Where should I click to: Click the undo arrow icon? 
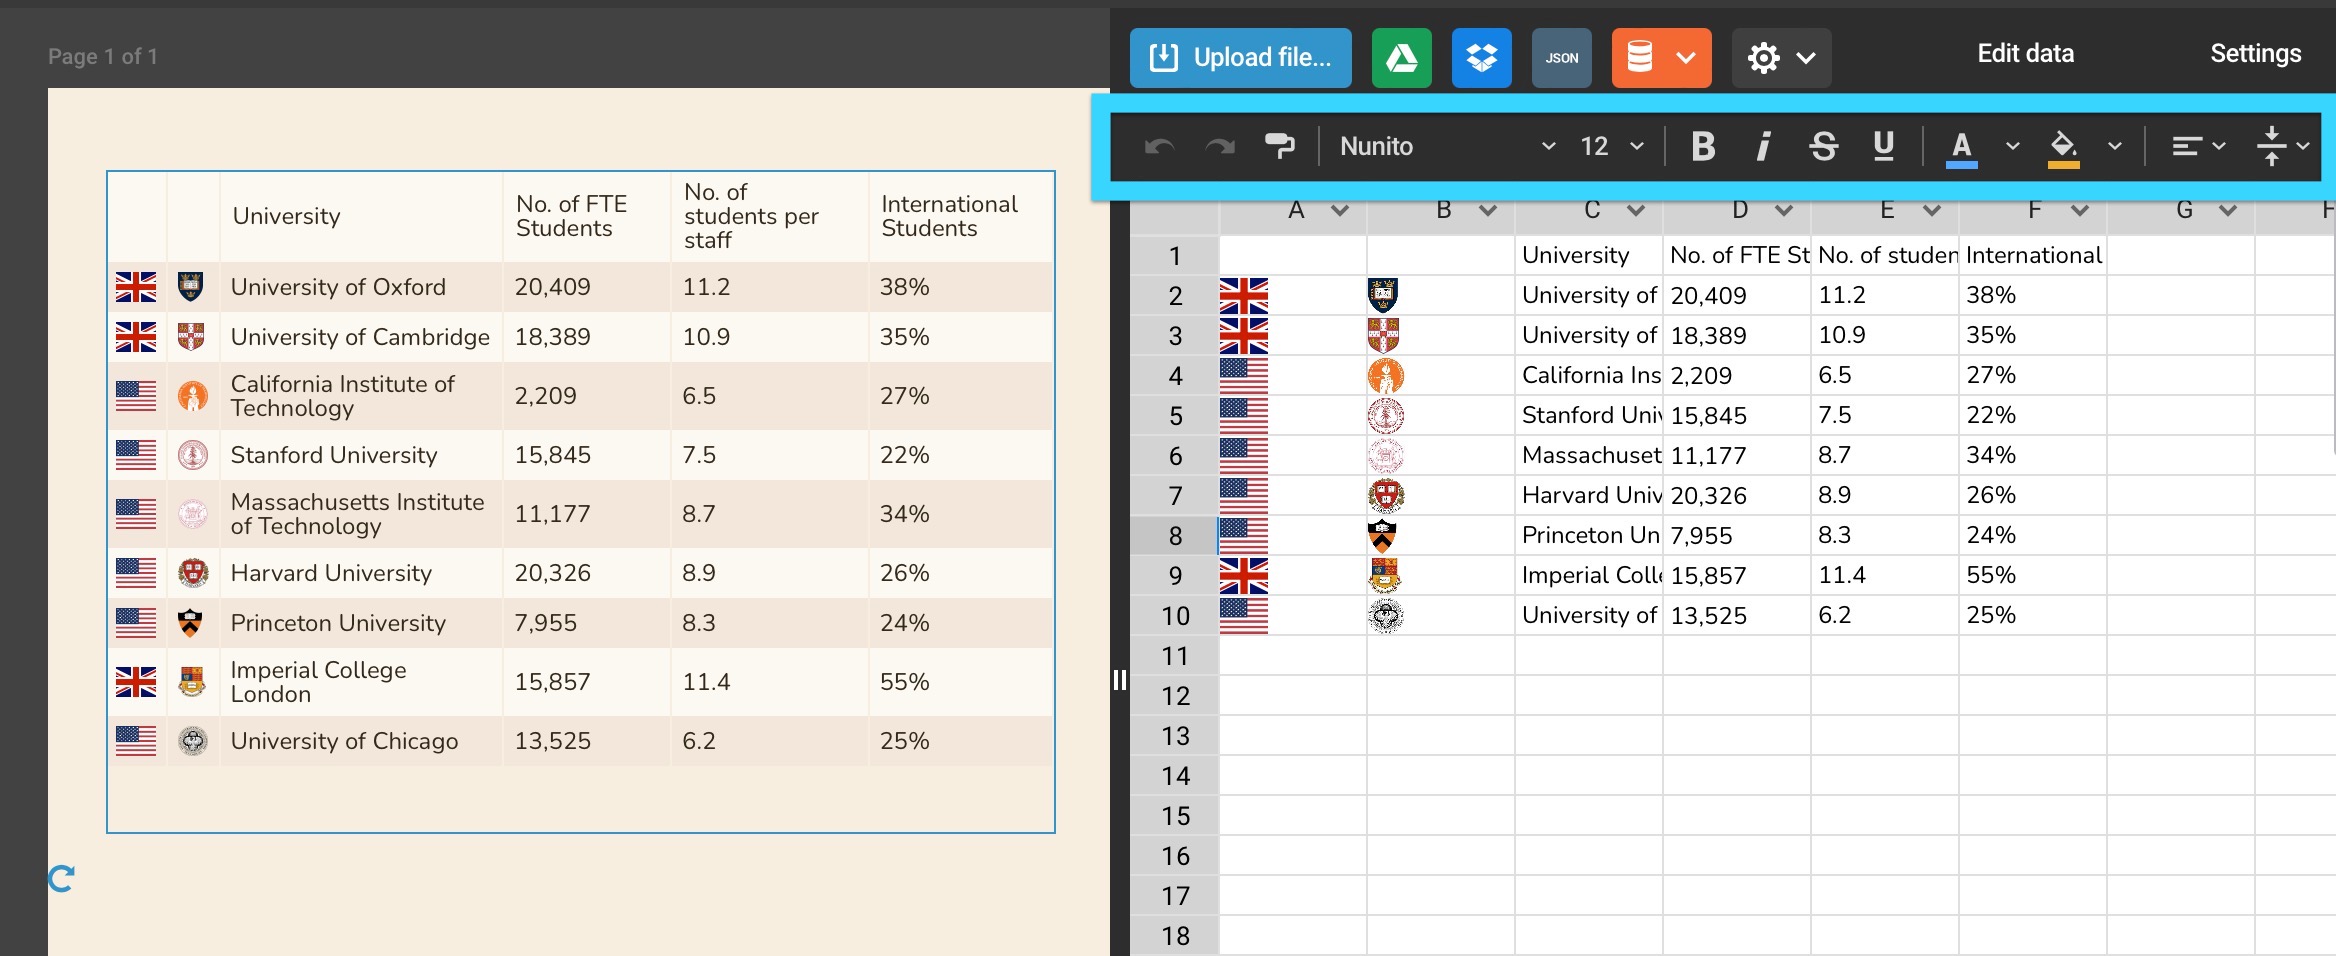(x=1159, y=147)
